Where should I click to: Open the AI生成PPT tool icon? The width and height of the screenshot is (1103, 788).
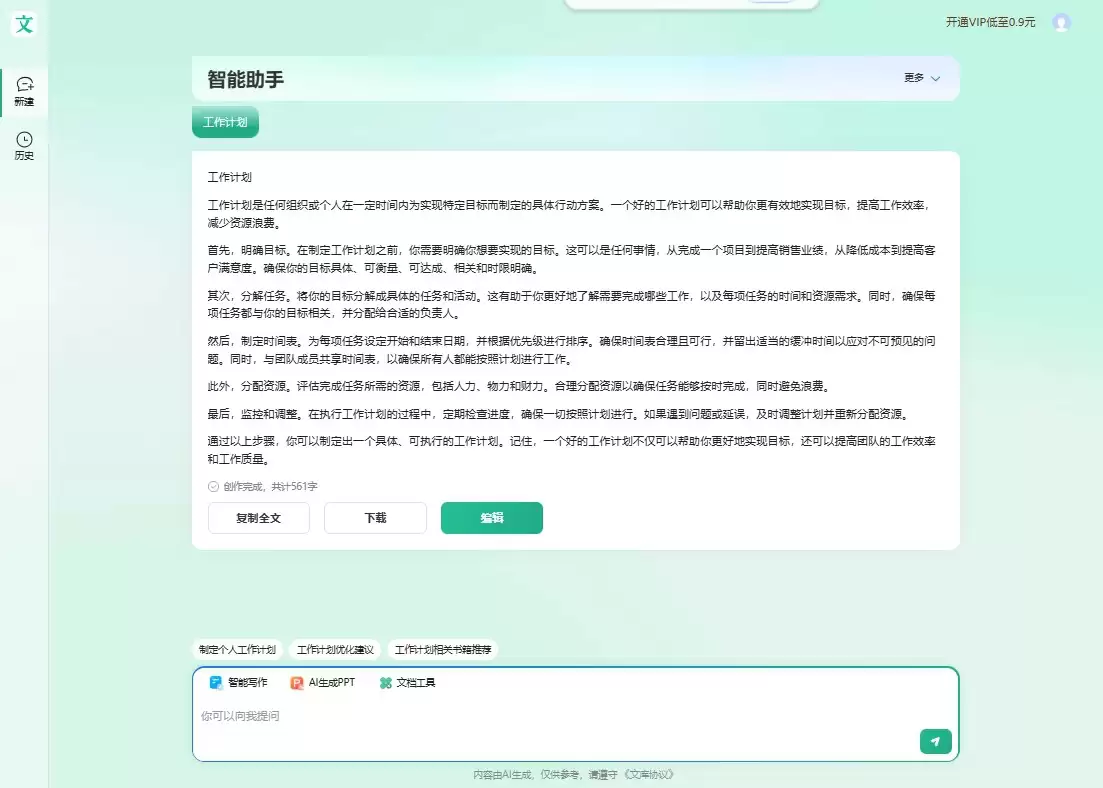click(296, 683)
